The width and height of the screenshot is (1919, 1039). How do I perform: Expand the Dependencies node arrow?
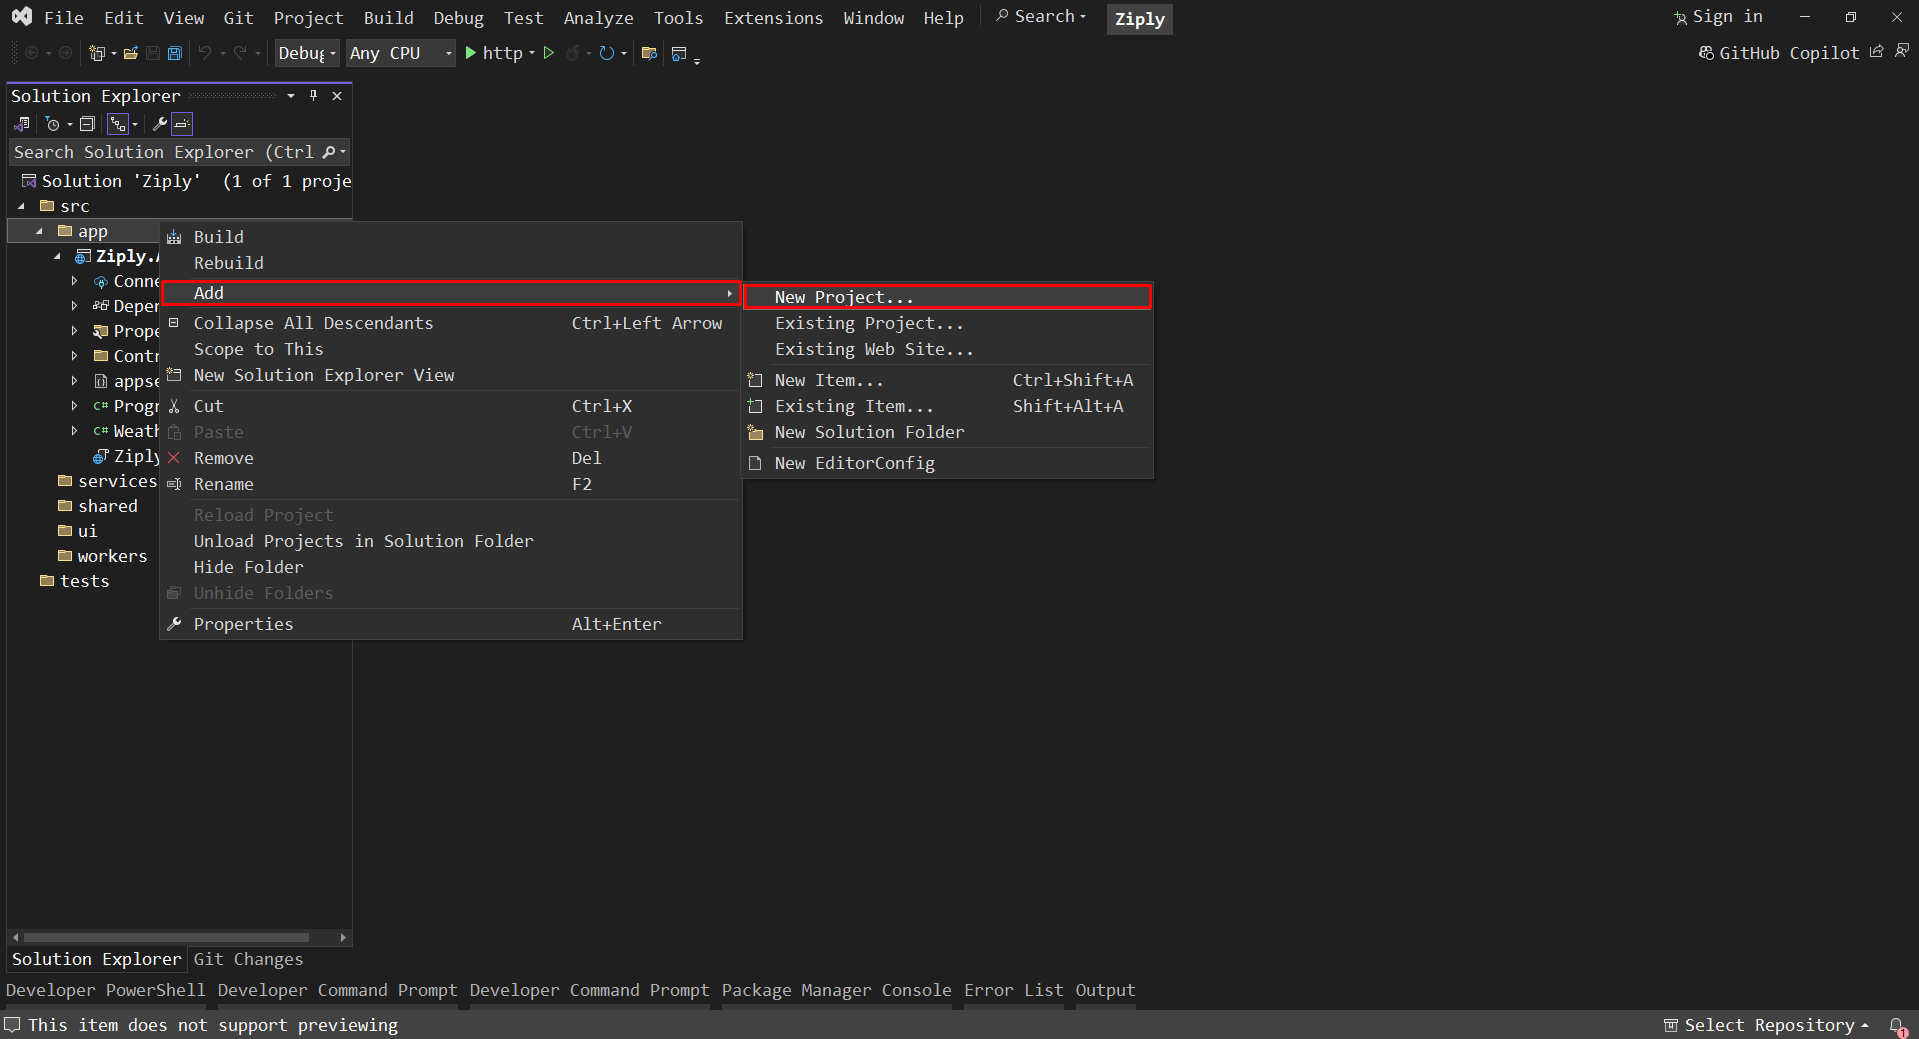pyautogui.click(x=75, y=306)
